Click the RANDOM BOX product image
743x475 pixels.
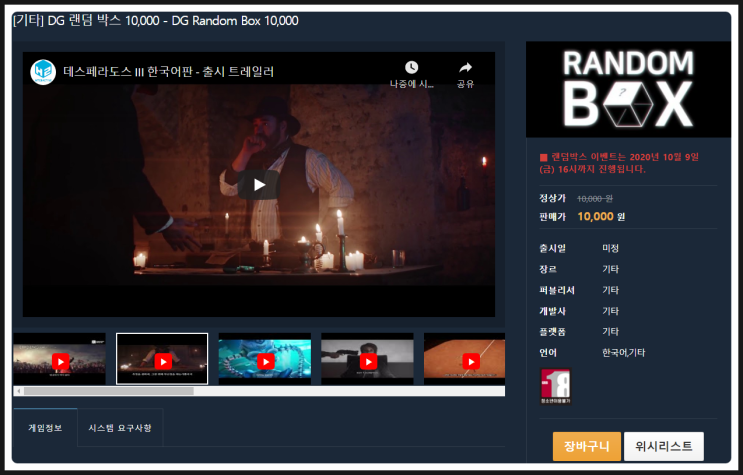coord(628,90)
